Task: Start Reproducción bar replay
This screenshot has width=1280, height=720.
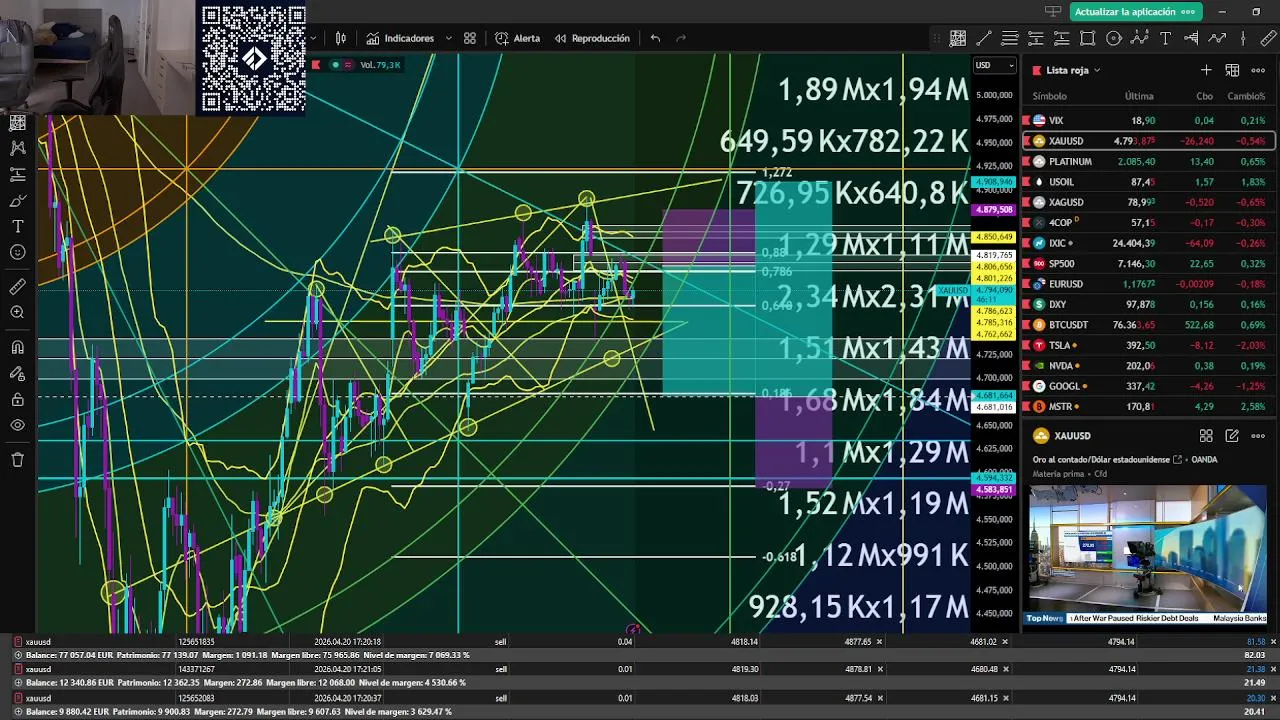Action: click(x=591, y=38)
